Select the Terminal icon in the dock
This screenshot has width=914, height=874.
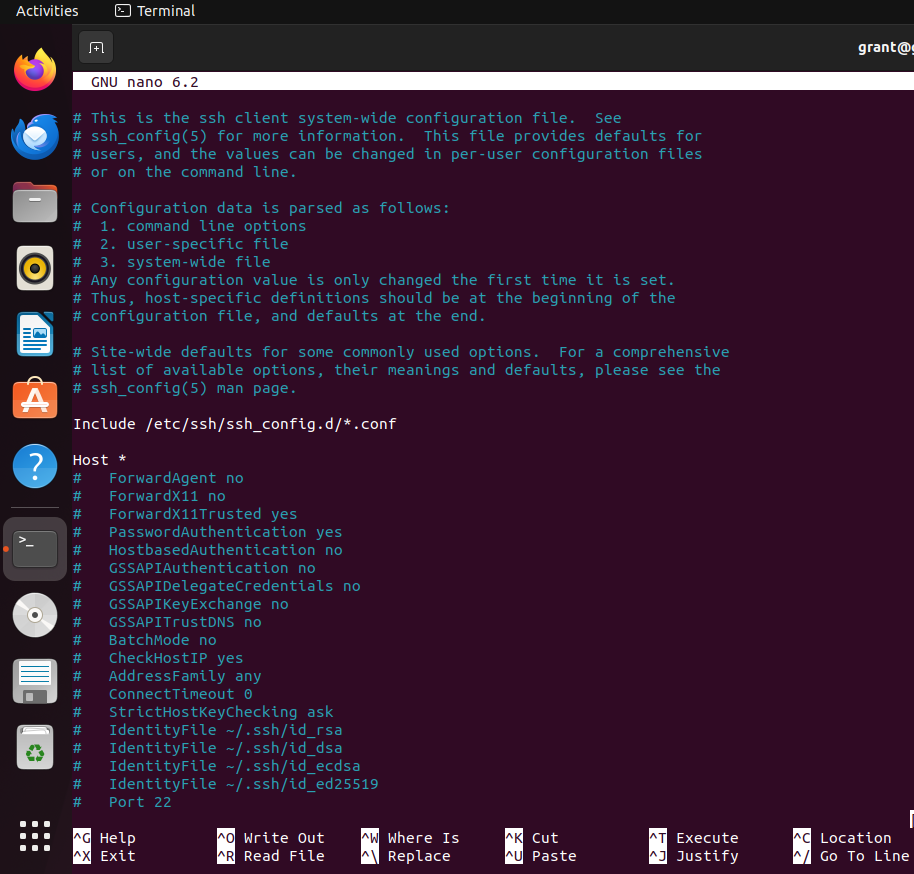(35, 548)
